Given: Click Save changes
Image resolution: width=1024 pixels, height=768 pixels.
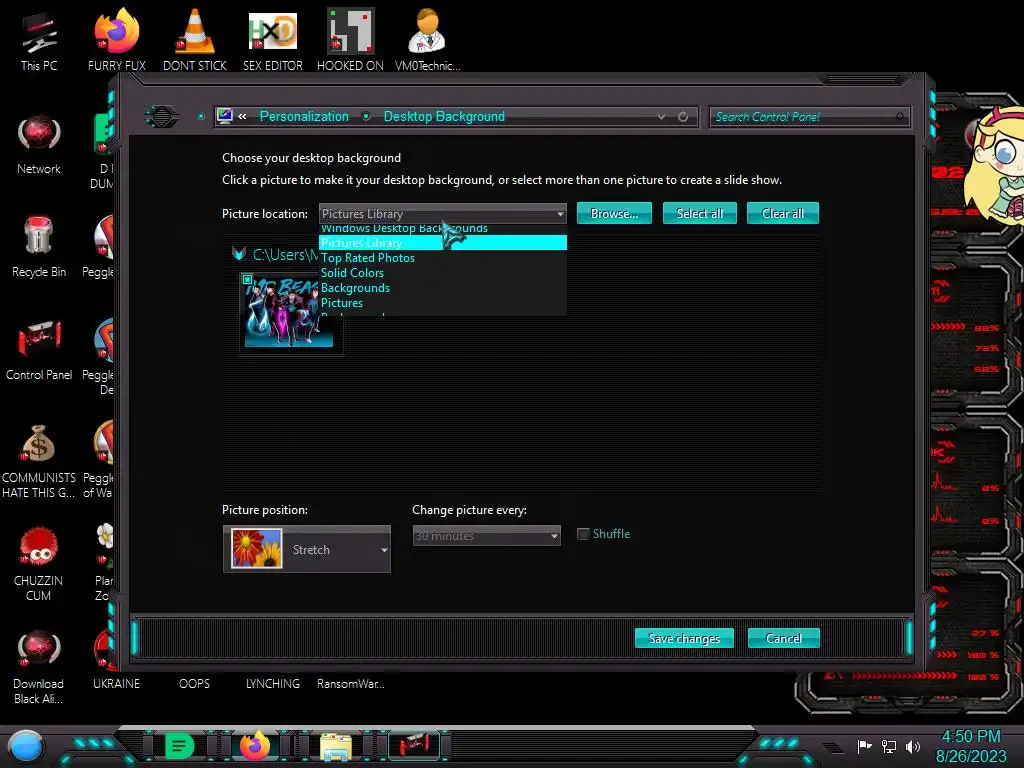Looking at the screenshot, I should click(684, 638).
